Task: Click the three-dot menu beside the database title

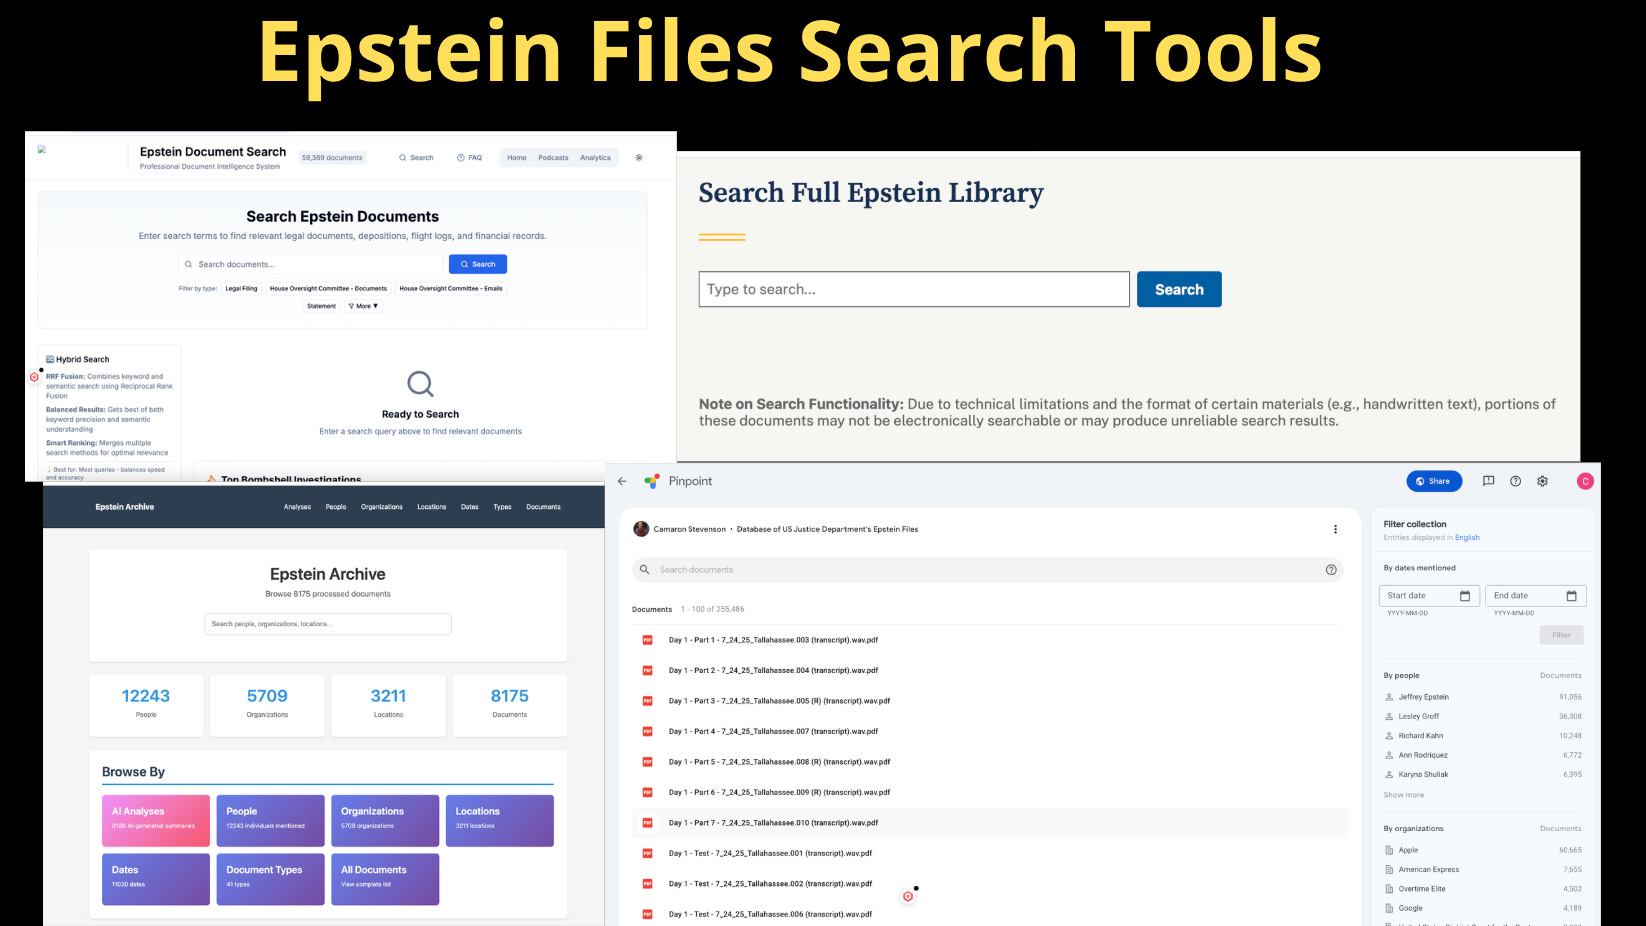Action: [1335, 529]
